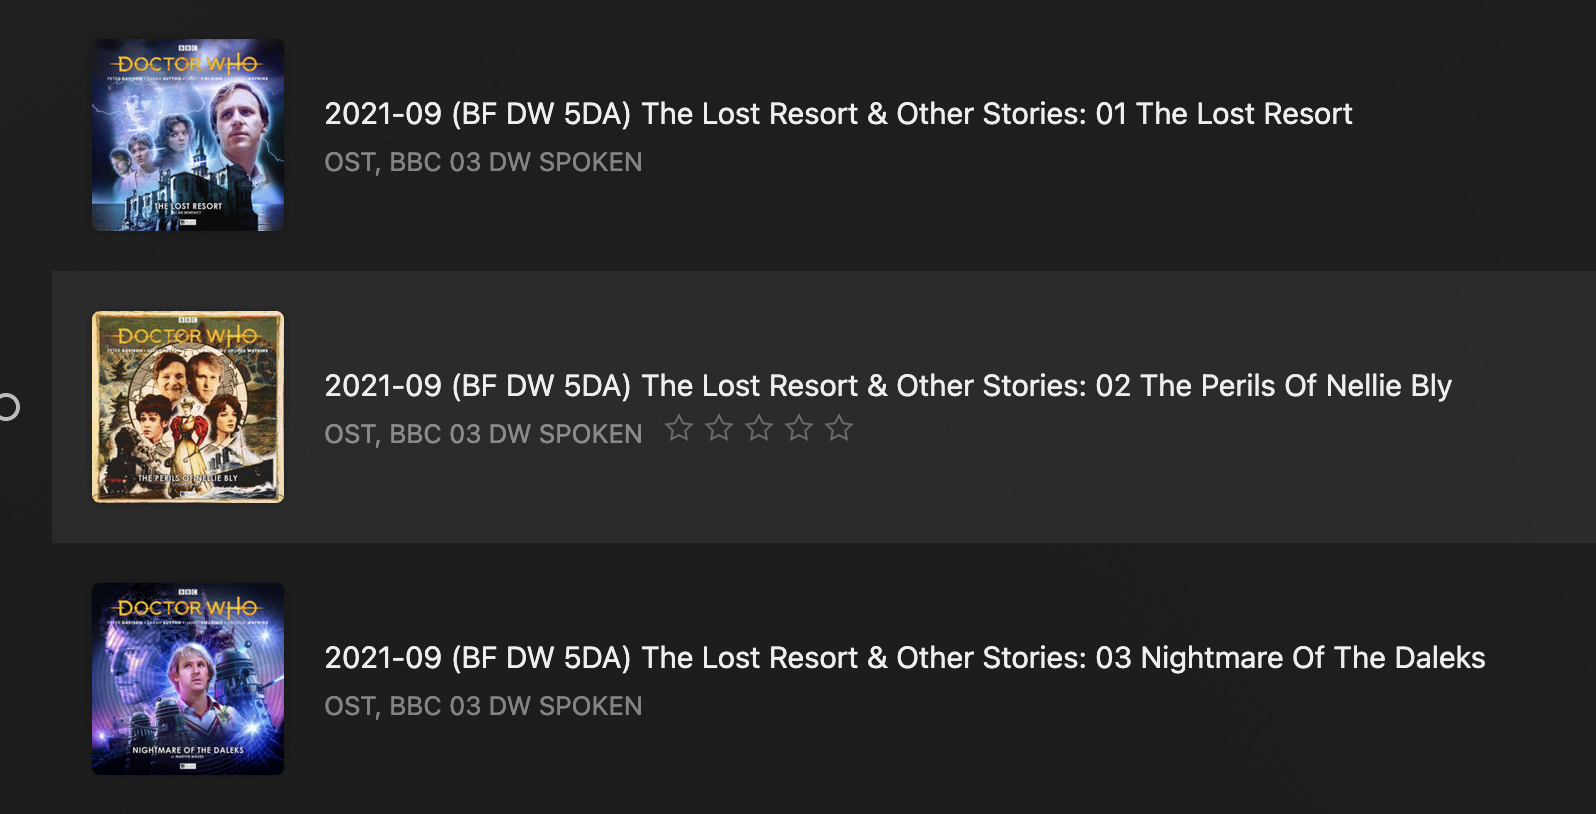Open the 03 Nightmare Of The Daleks title

pyautogui.click(x=904, y=658)
